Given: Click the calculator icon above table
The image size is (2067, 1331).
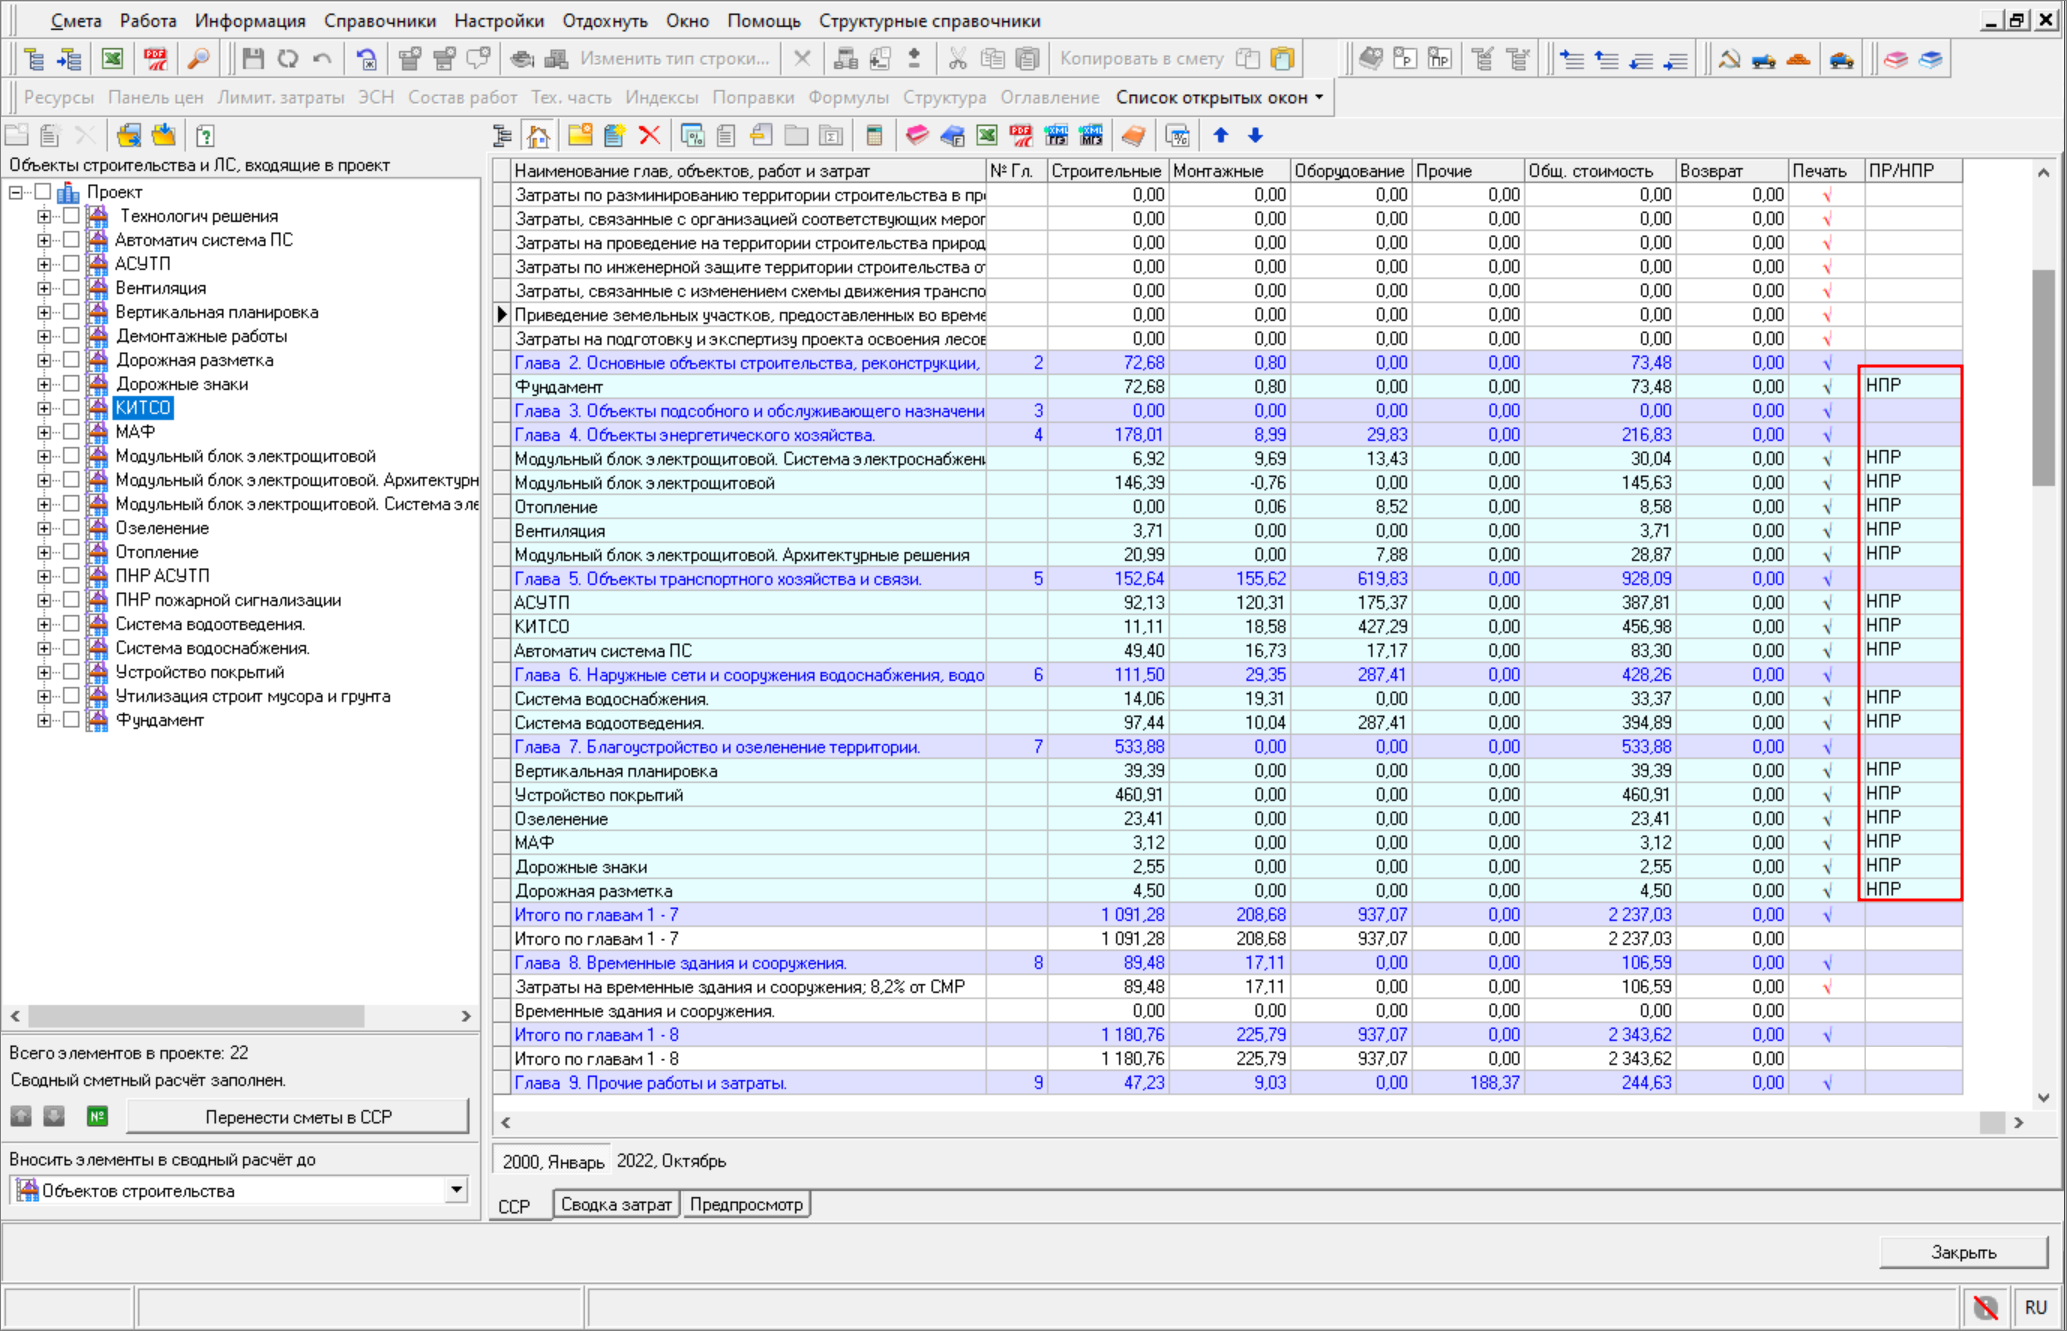Looking at the screenshot, I should pyautogui.click(x=874, y=136).
